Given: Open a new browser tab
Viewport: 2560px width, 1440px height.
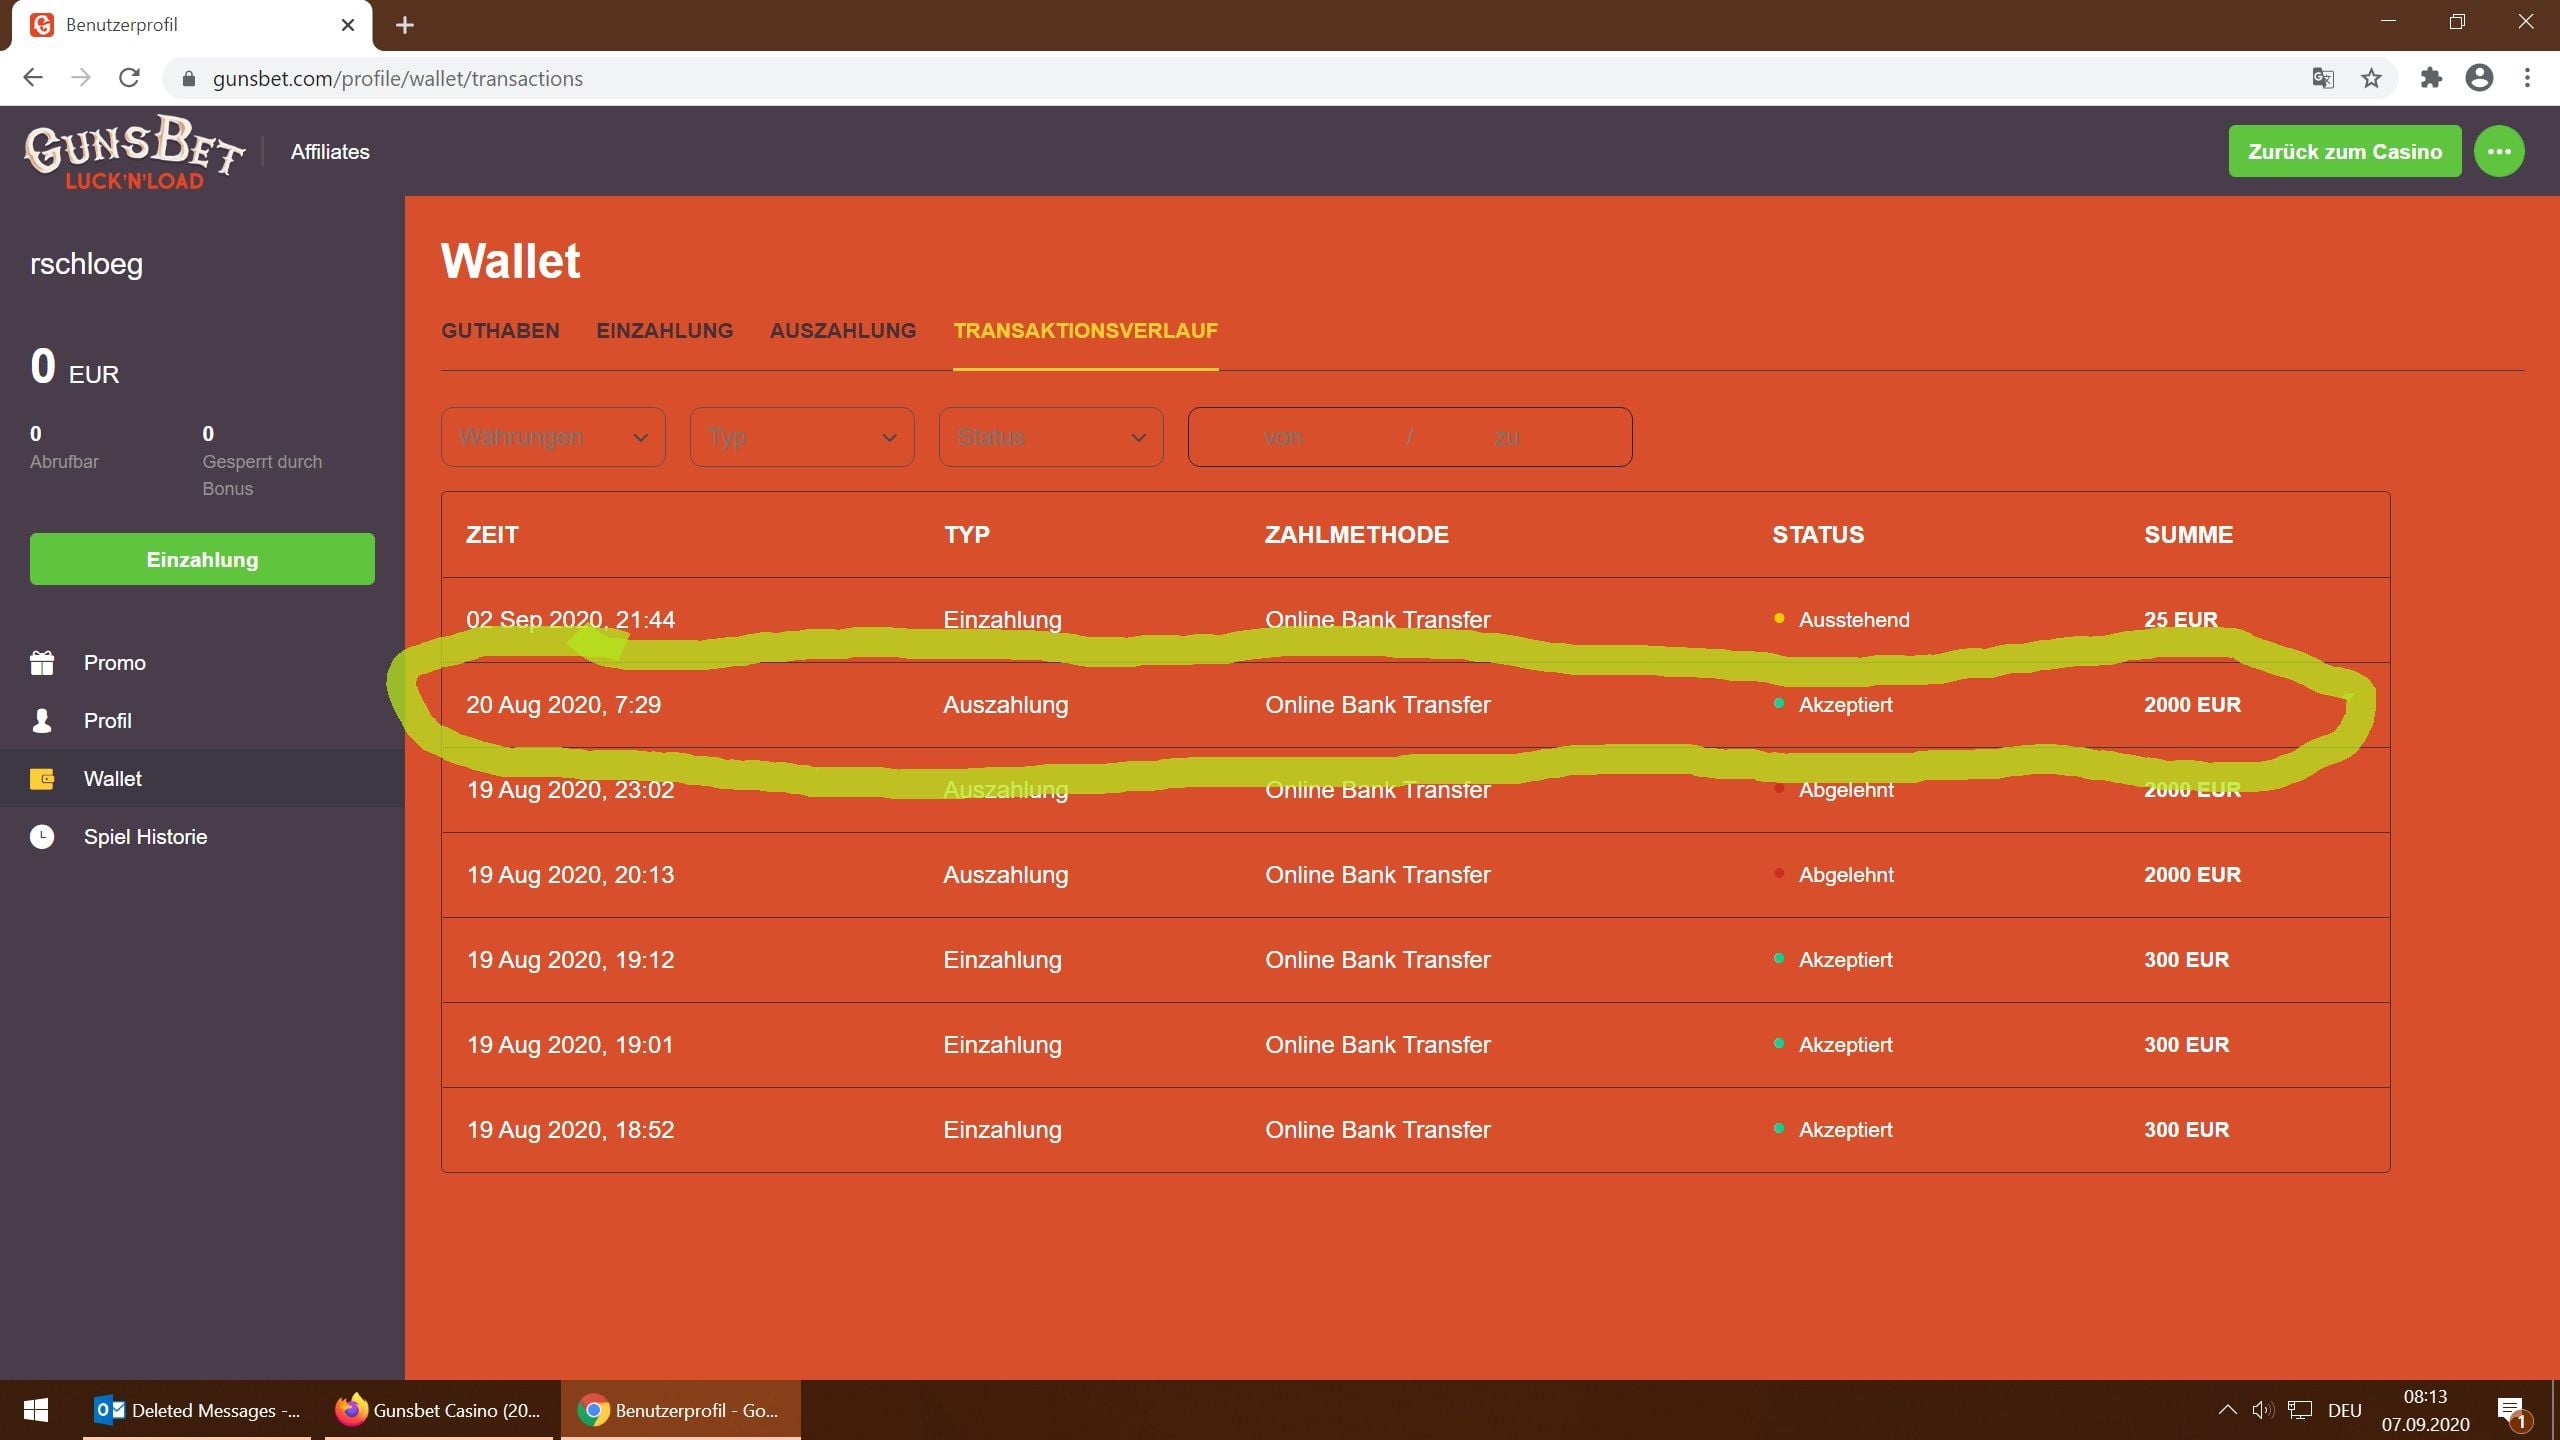Looking at the screenshot, I should 404,25.
